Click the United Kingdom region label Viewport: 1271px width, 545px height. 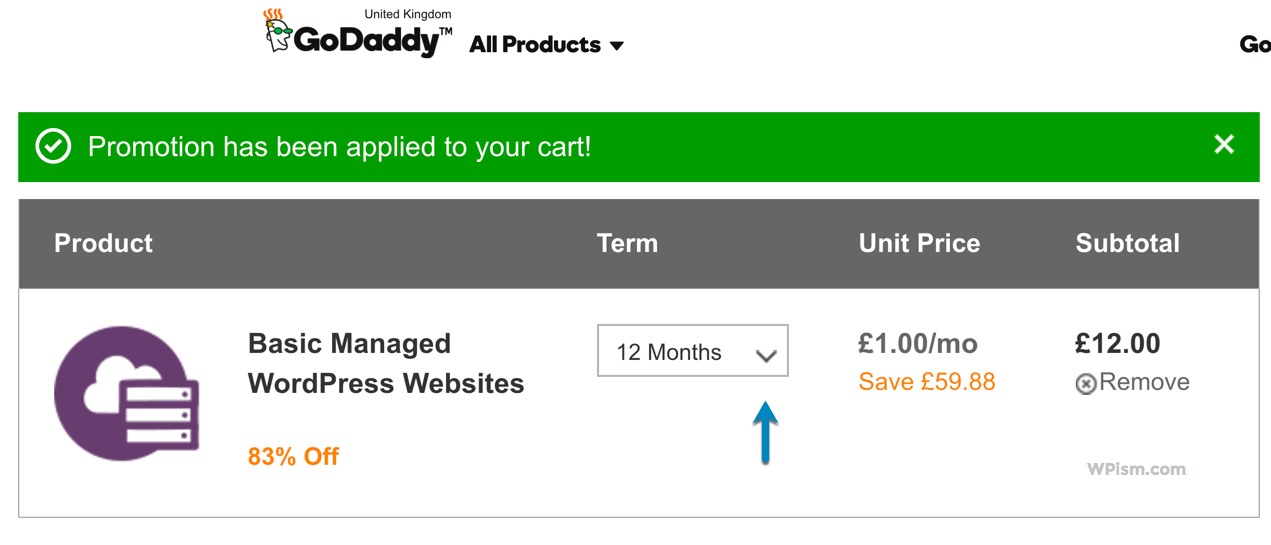407,14
